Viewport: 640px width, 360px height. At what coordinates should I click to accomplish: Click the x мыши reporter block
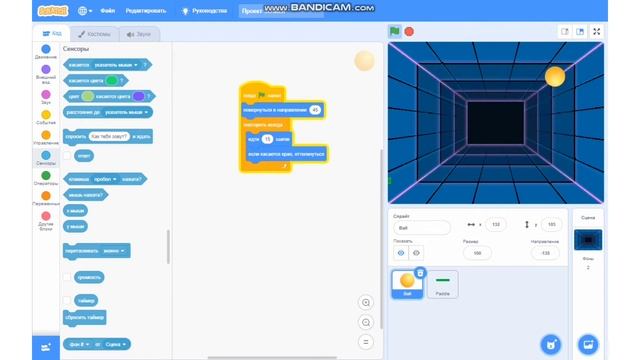coord(76,211)
